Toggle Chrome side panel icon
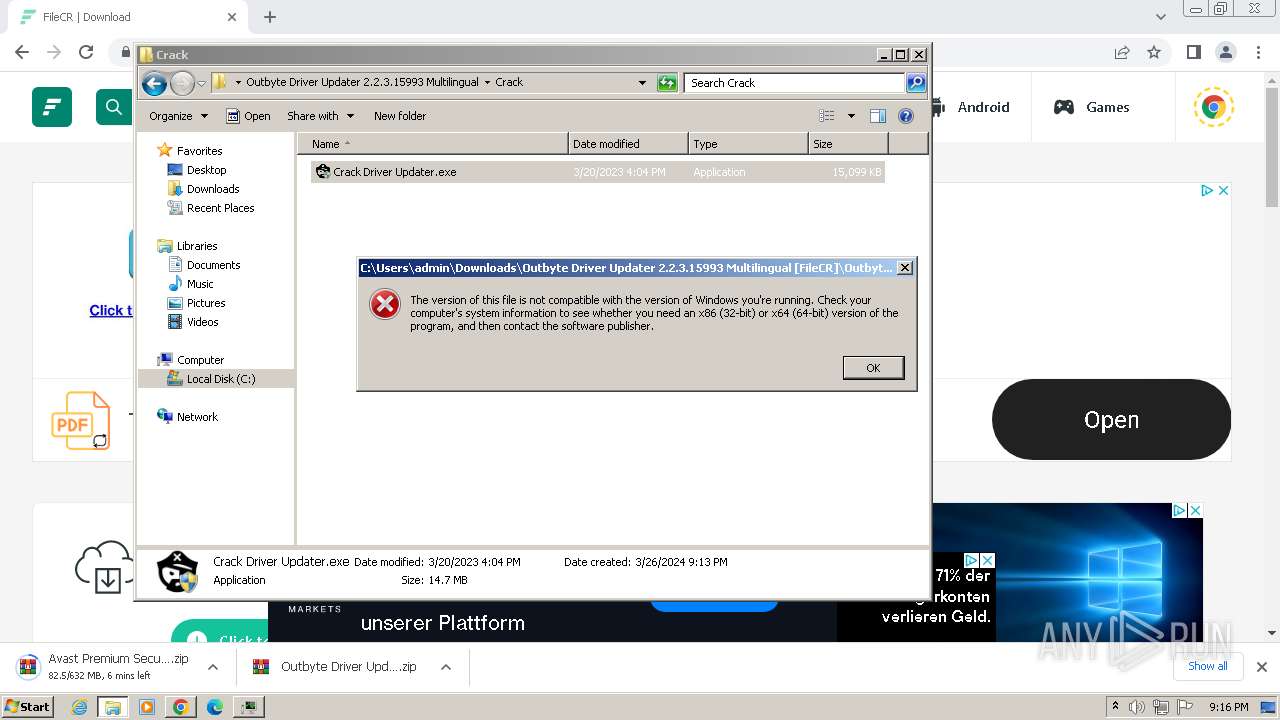The height and width of the screenshot is (720, 1280). pyautogui.click(x=1194, y=52)
